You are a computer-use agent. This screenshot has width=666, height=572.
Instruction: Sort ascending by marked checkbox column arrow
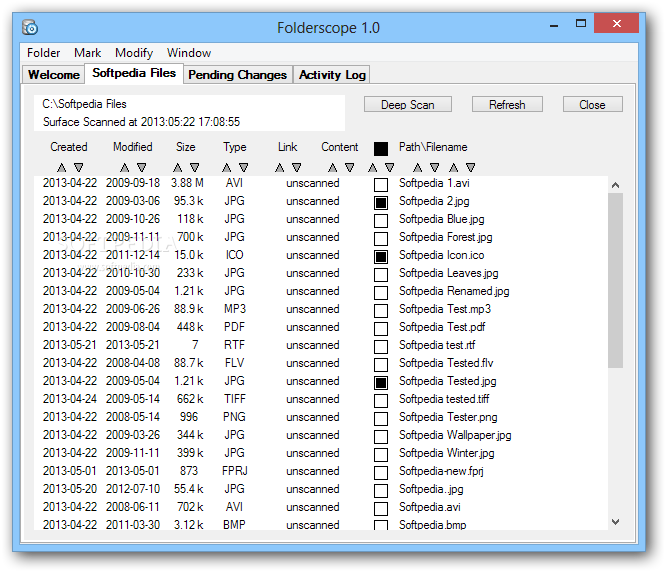[373, 167]
